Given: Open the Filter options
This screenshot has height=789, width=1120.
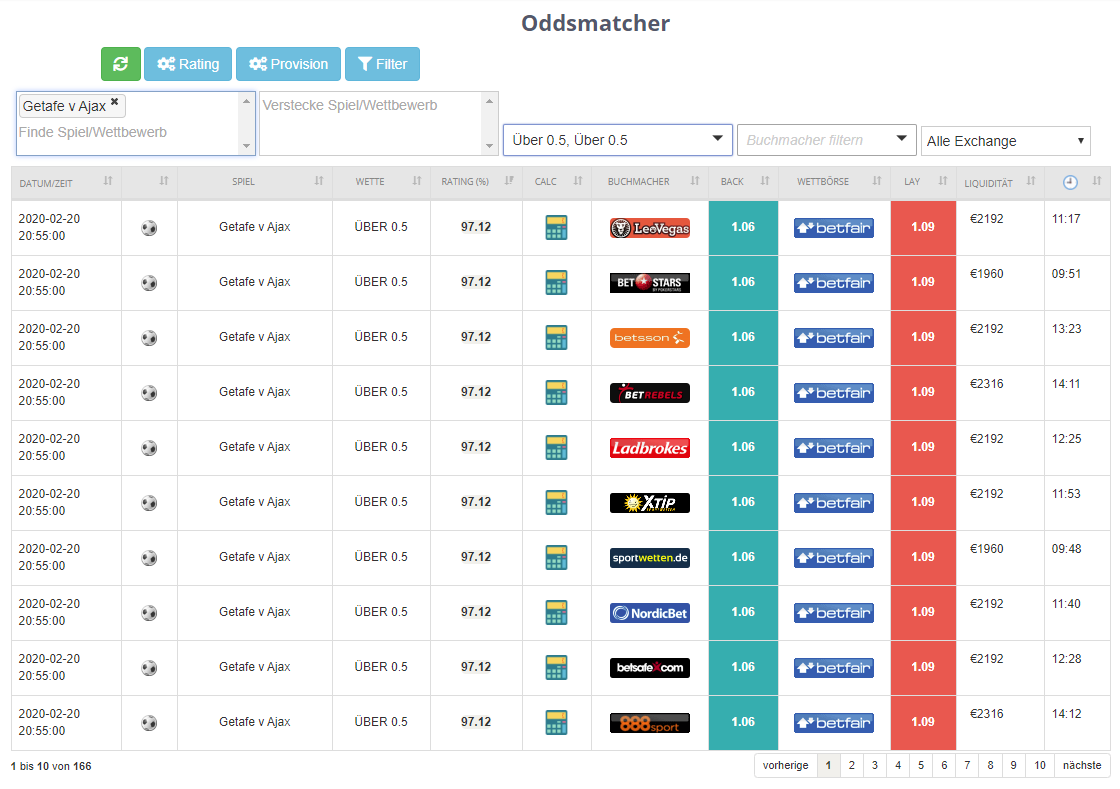Looking at the screenshot, I should [382, 64].
